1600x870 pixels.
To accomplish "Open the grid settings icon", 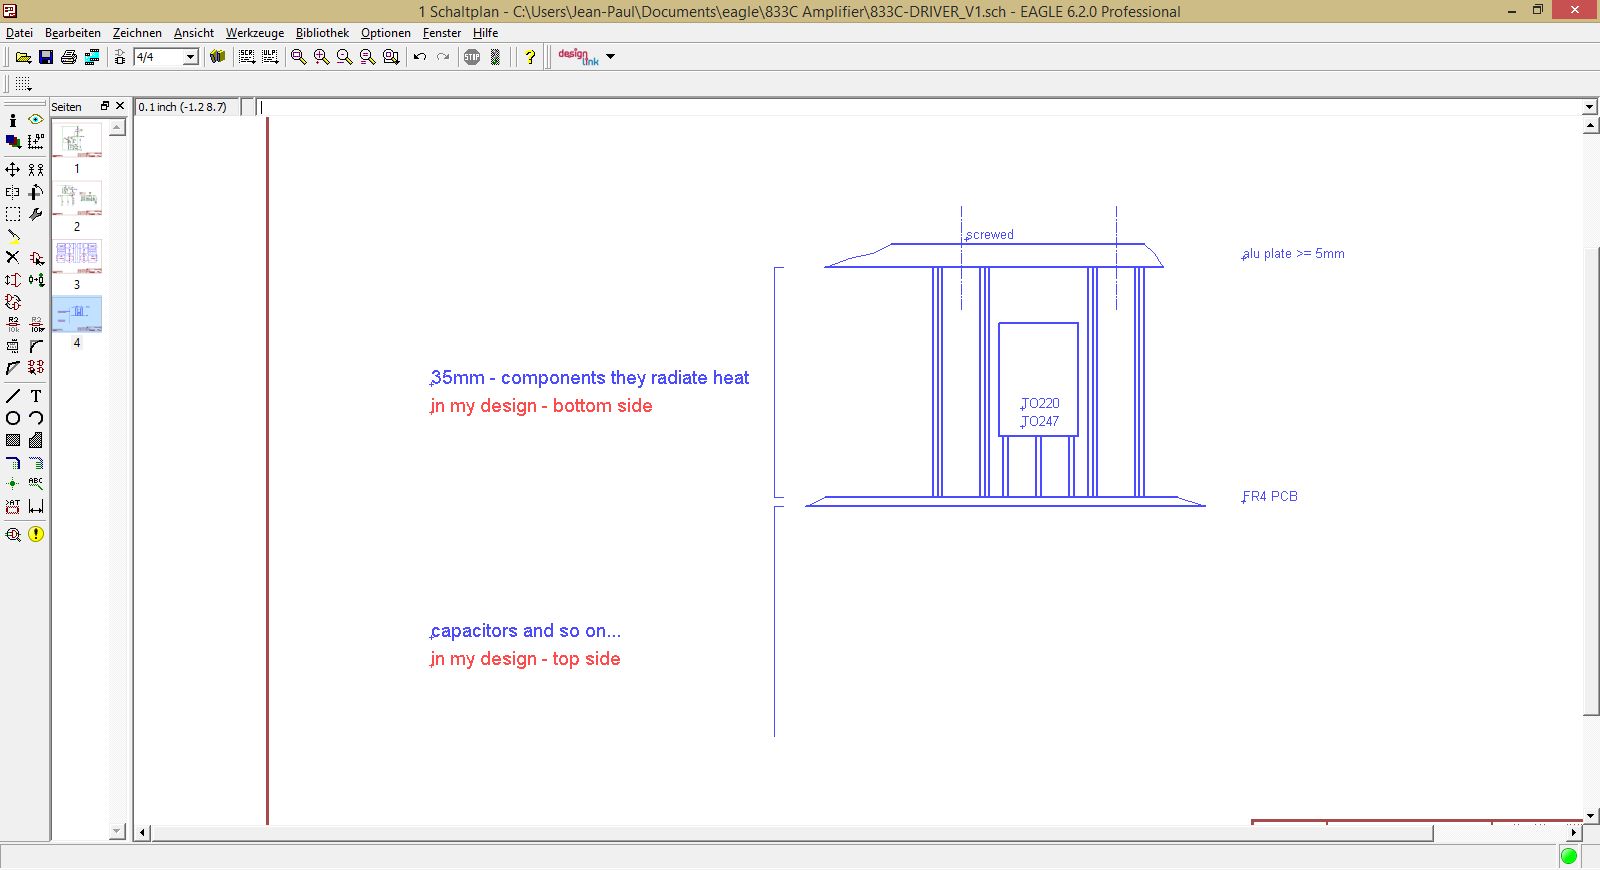I will point(23,84).
